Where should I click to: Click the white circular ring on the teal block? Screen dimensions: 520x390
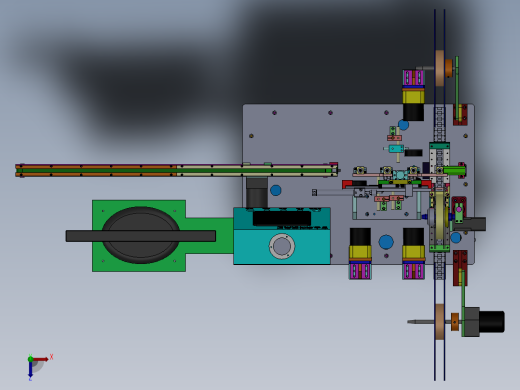point(282,246)
